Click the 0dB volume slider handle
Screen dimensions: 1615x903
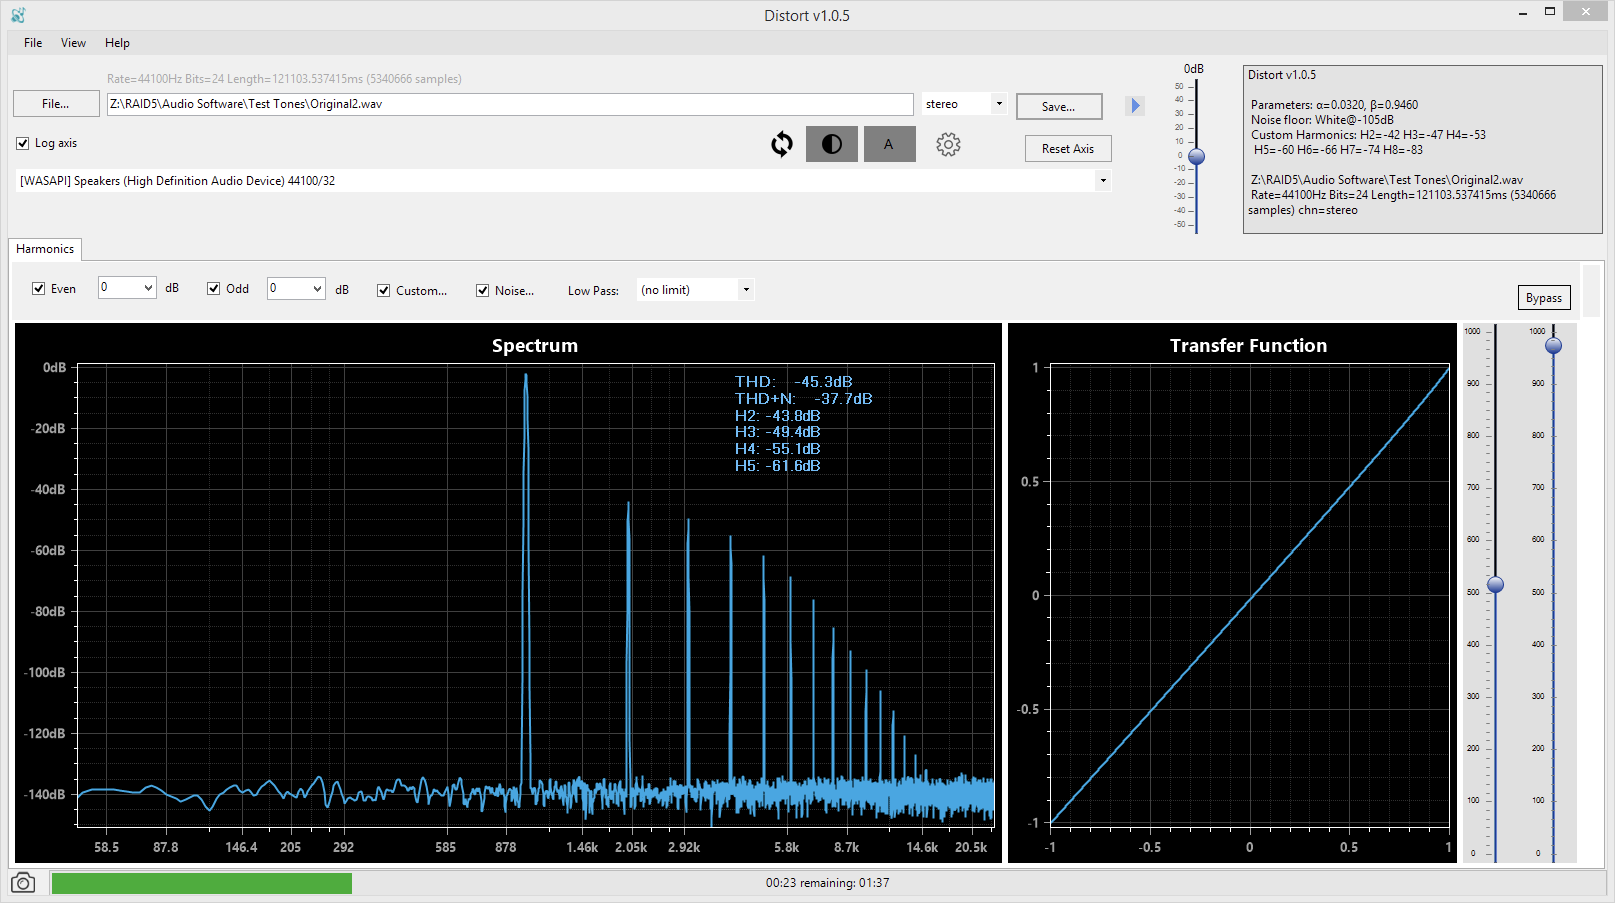pyautogui.click(x=1196, y=157)
